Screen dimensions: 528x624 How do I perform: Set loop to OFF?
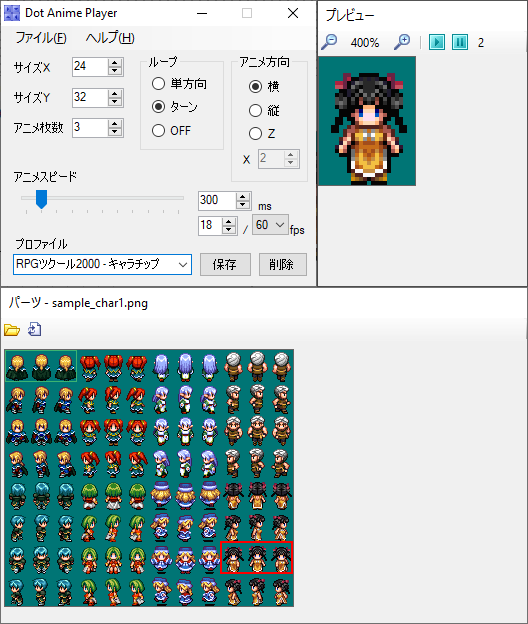pyautogui.click(x=171, y=131)
